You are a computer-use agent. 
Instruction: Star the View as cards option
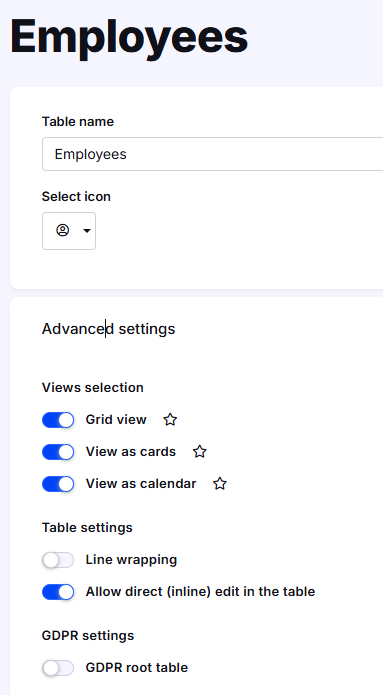(200, 452)
